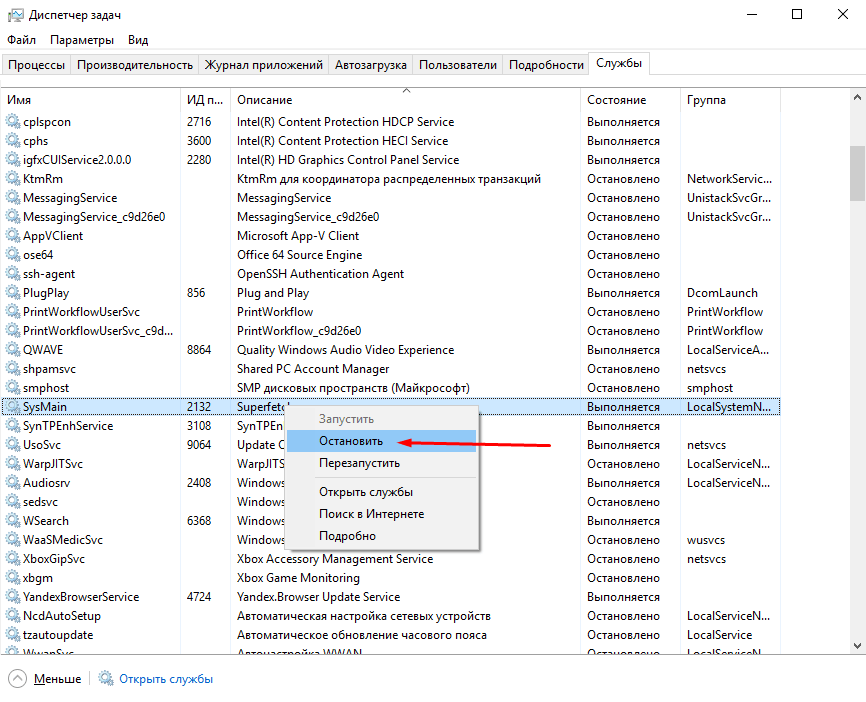Sort by the Описание column header

pyautogui.click(x=405, y=99)
